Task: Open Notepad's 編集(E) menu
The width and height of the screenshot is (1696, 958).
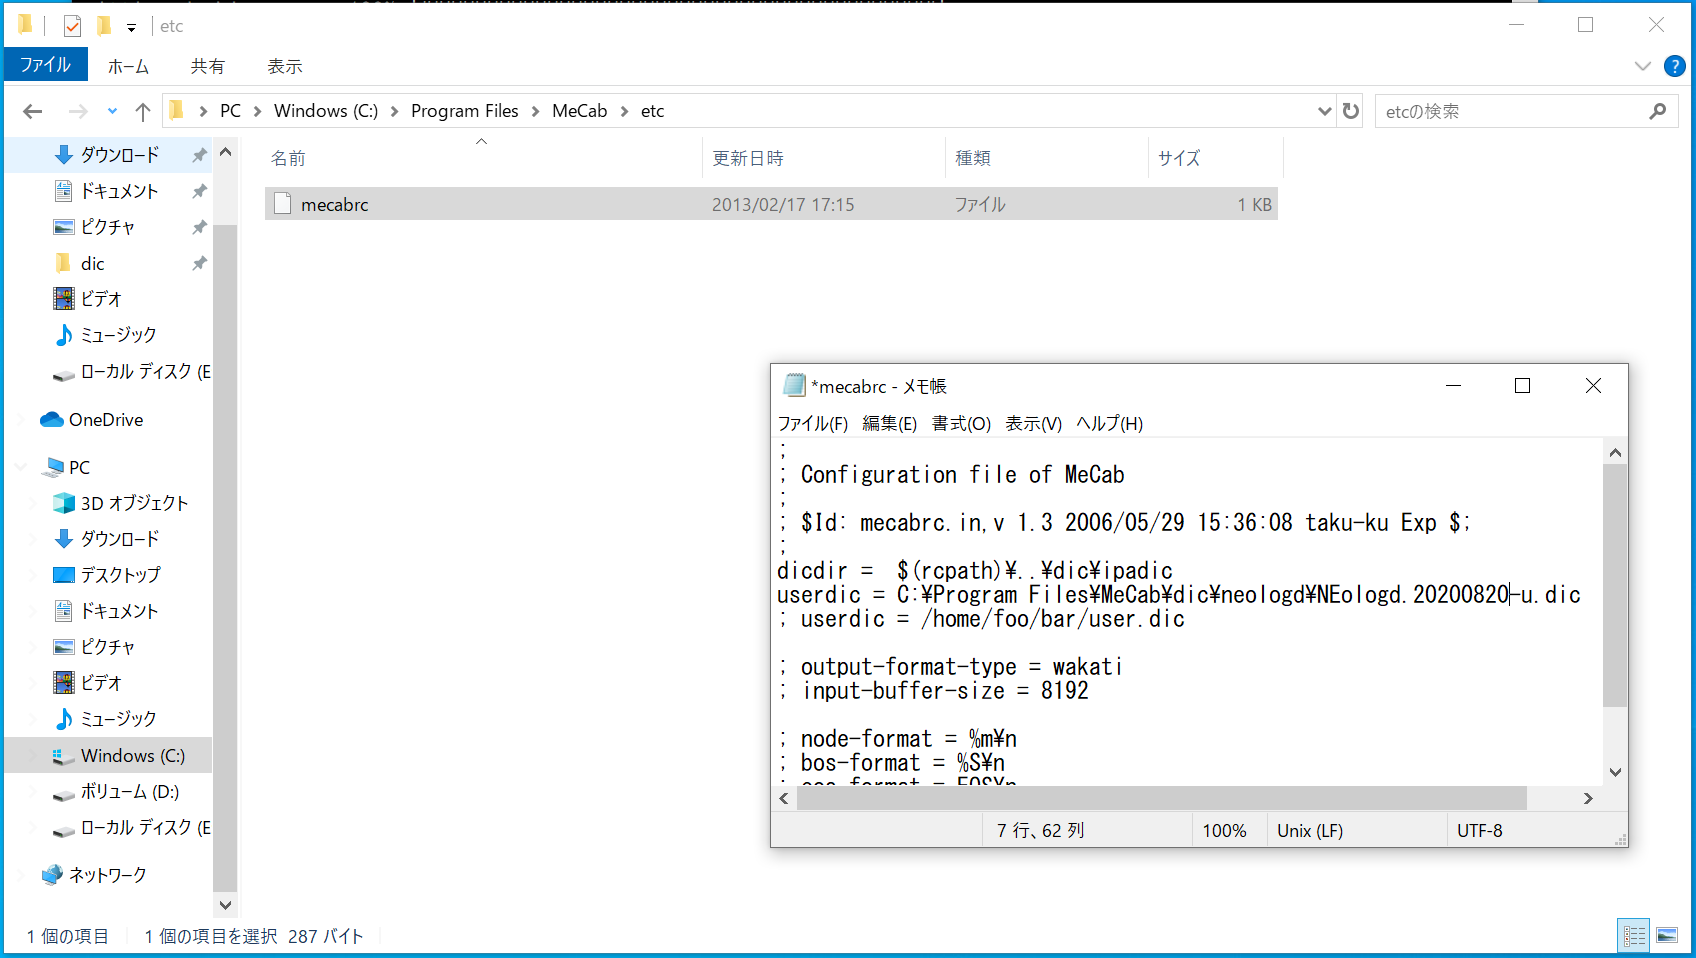Action: pos(889,424)
